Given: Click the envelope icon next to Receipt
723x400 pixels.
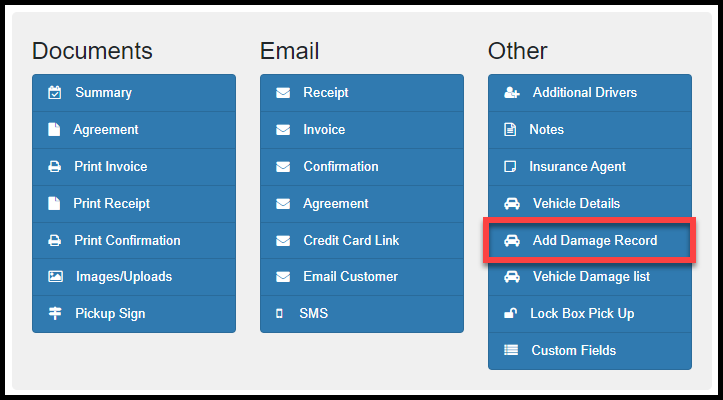Looking at the screenshot, I should 283,93.
